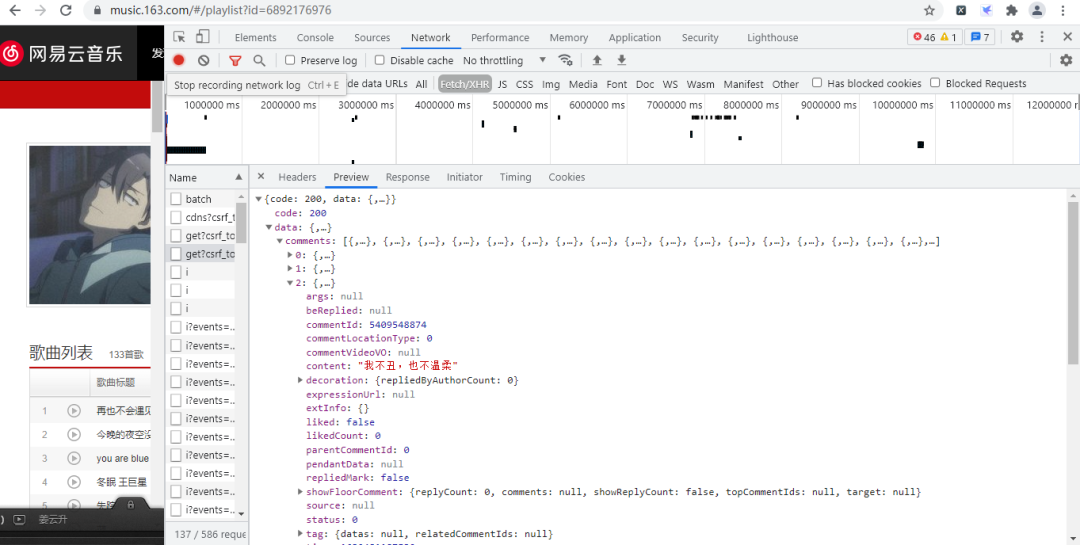Open the network search magnifier icon
Viewport: 1080px width, 545px height.
click(259, 60)
